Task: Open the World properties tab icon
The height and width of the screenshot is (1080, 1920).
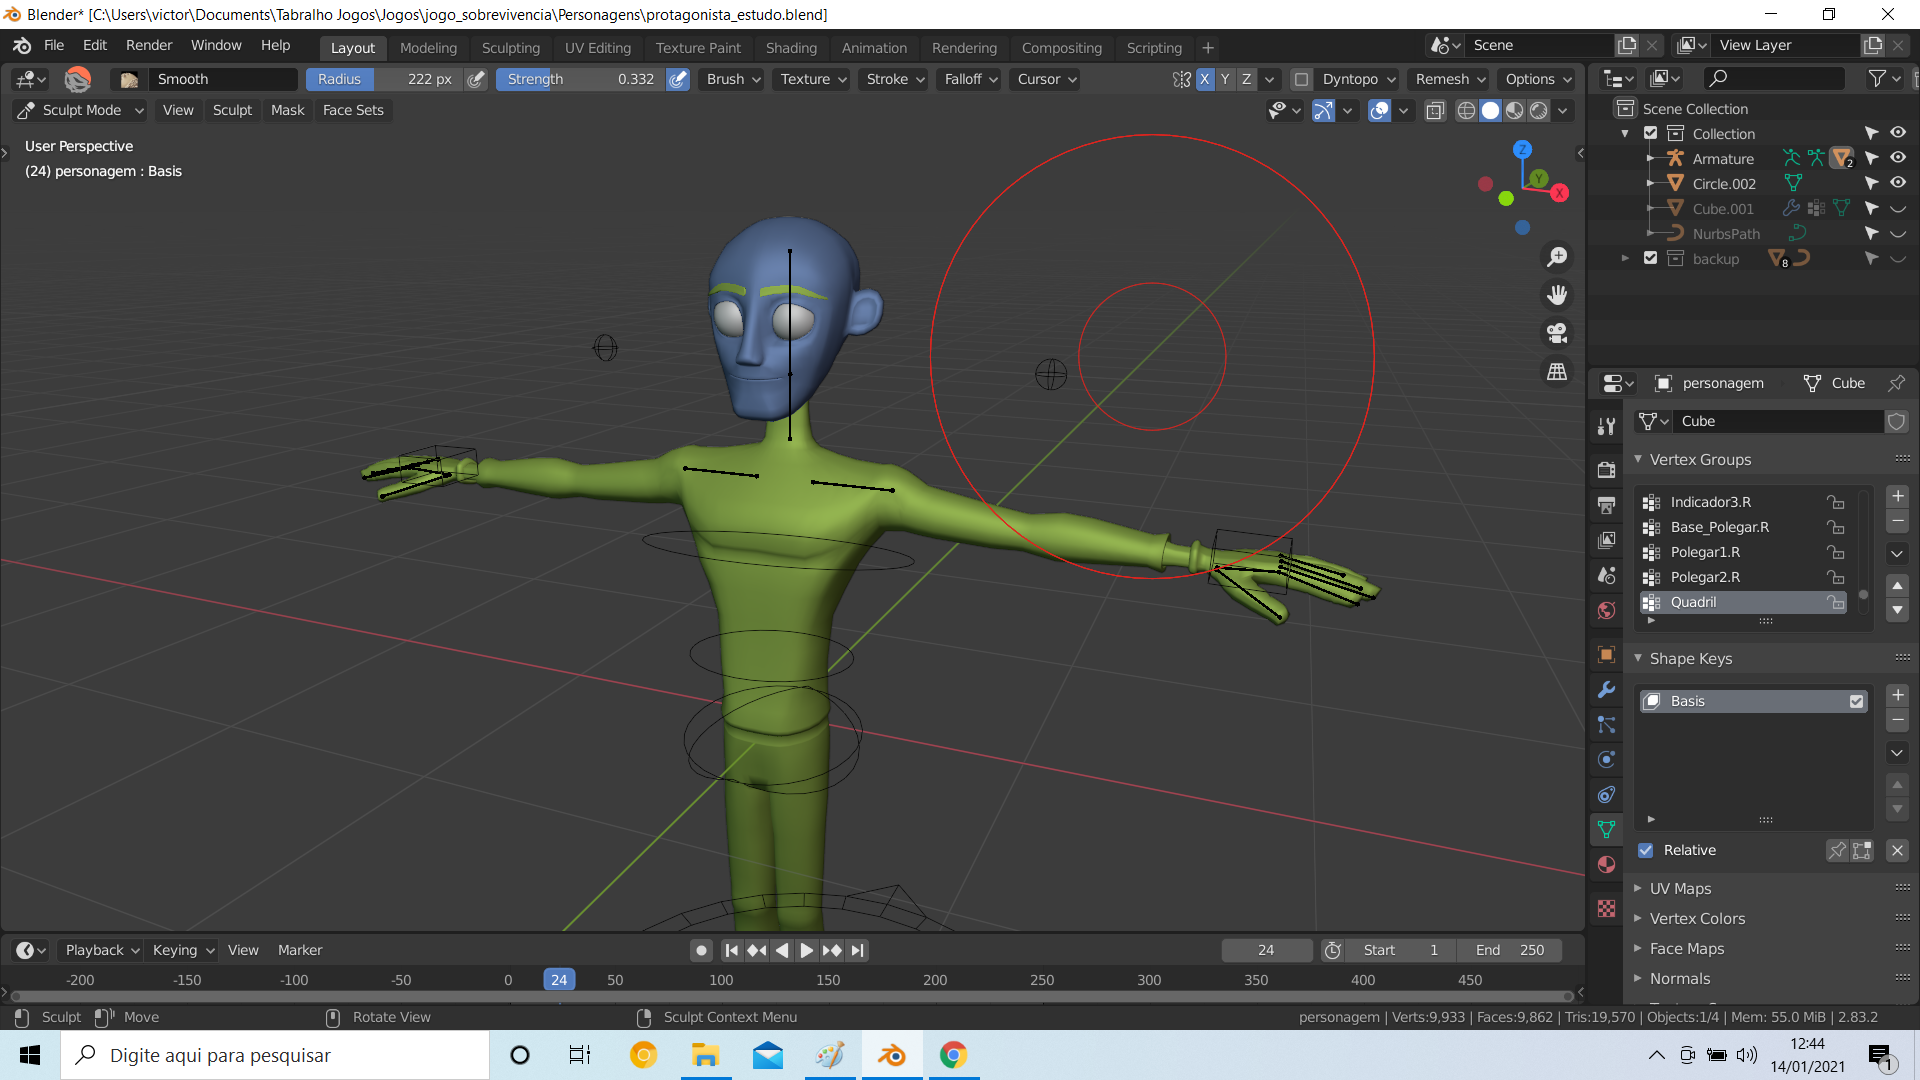Action: click(x=1606, y=610)
